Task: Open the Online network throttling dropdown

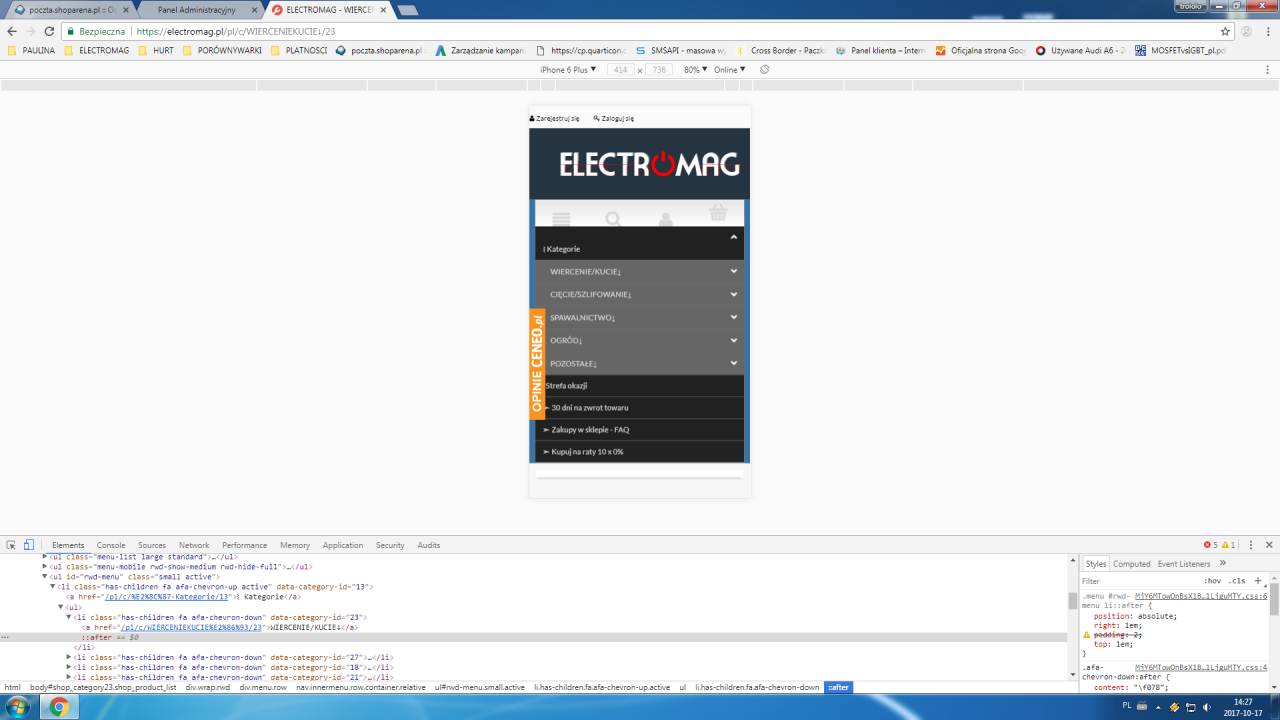Action: click(729, 70)
